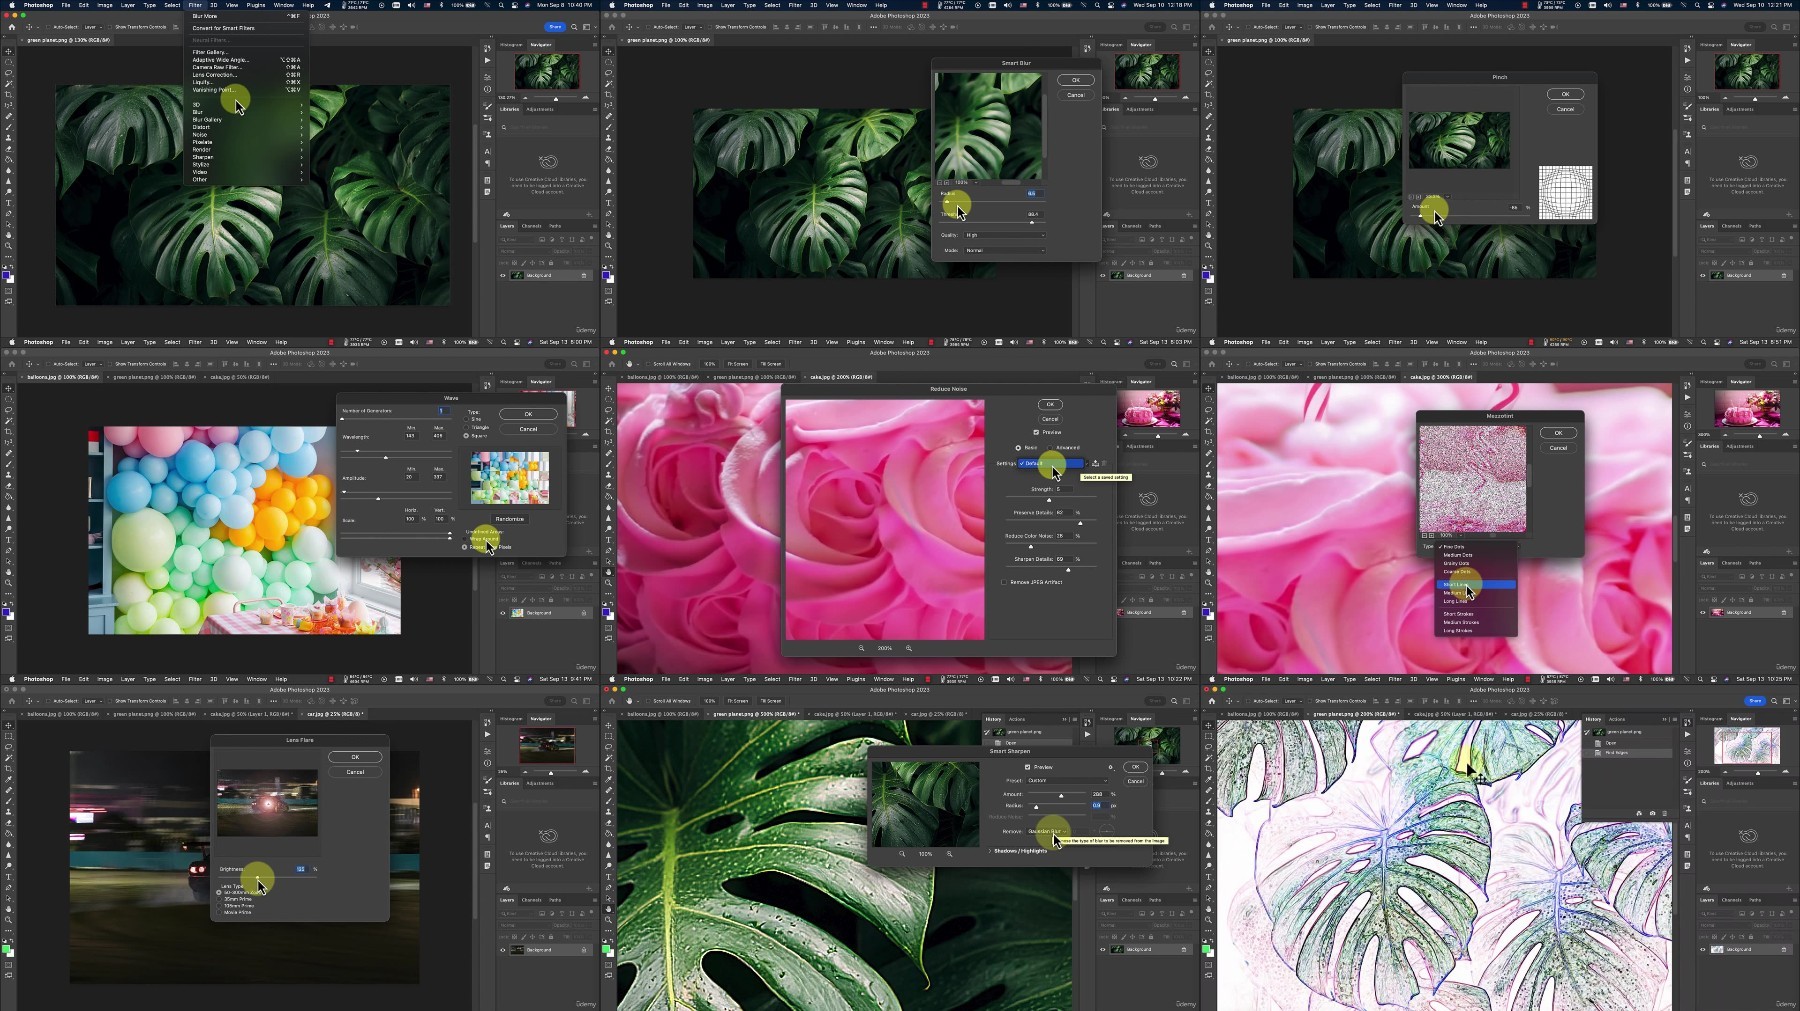Choose Convert for Smart Filters menu item
The width and height of the screenshot is (1800, 1011).
(223, 28)
